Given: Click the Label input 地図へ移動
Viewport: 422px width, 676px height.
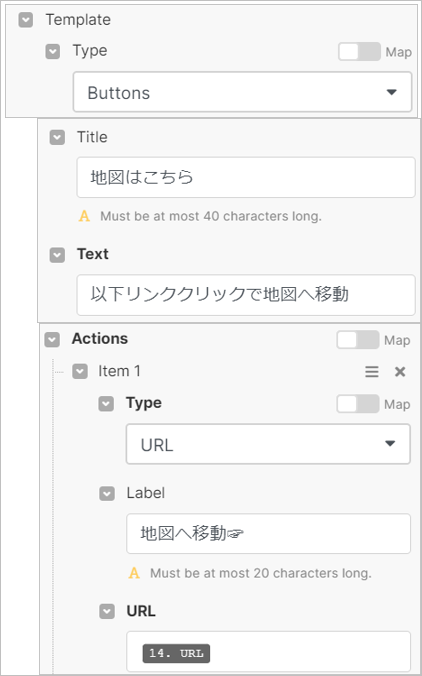Looking at the screenshot, I should (x=268, y=534).
